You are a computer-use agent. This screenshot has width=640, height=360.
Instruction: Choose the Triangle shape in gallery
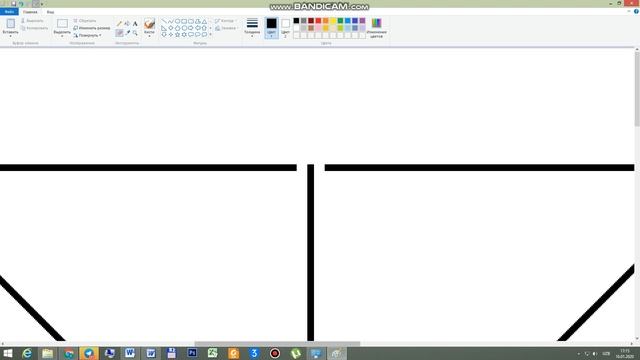(x=204, y=21)
